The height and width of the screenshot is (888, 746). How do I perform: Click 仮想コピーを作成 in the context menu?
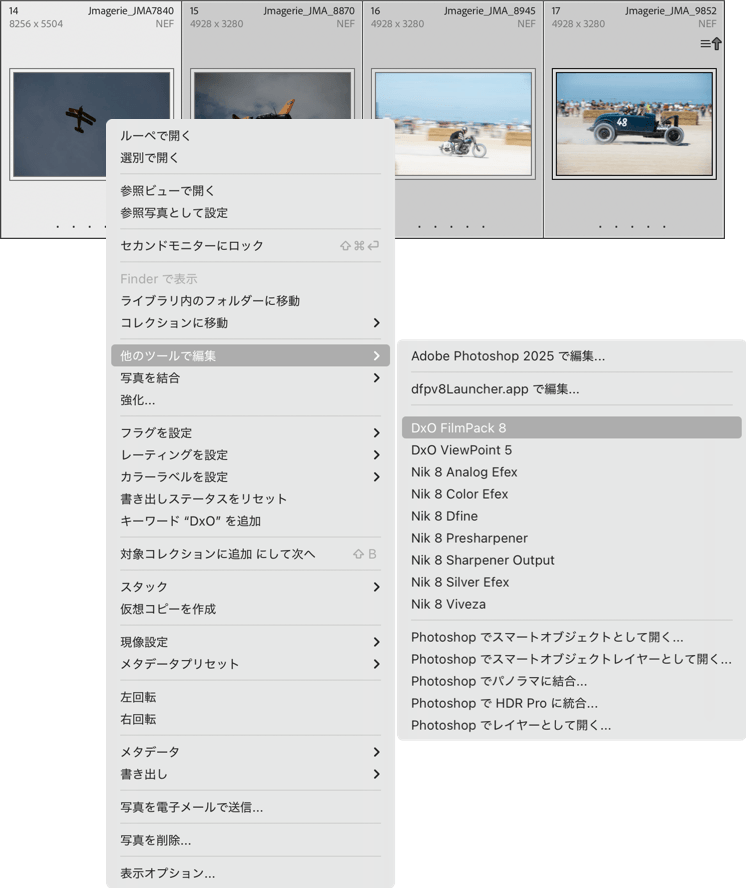(x=168, y=609)
